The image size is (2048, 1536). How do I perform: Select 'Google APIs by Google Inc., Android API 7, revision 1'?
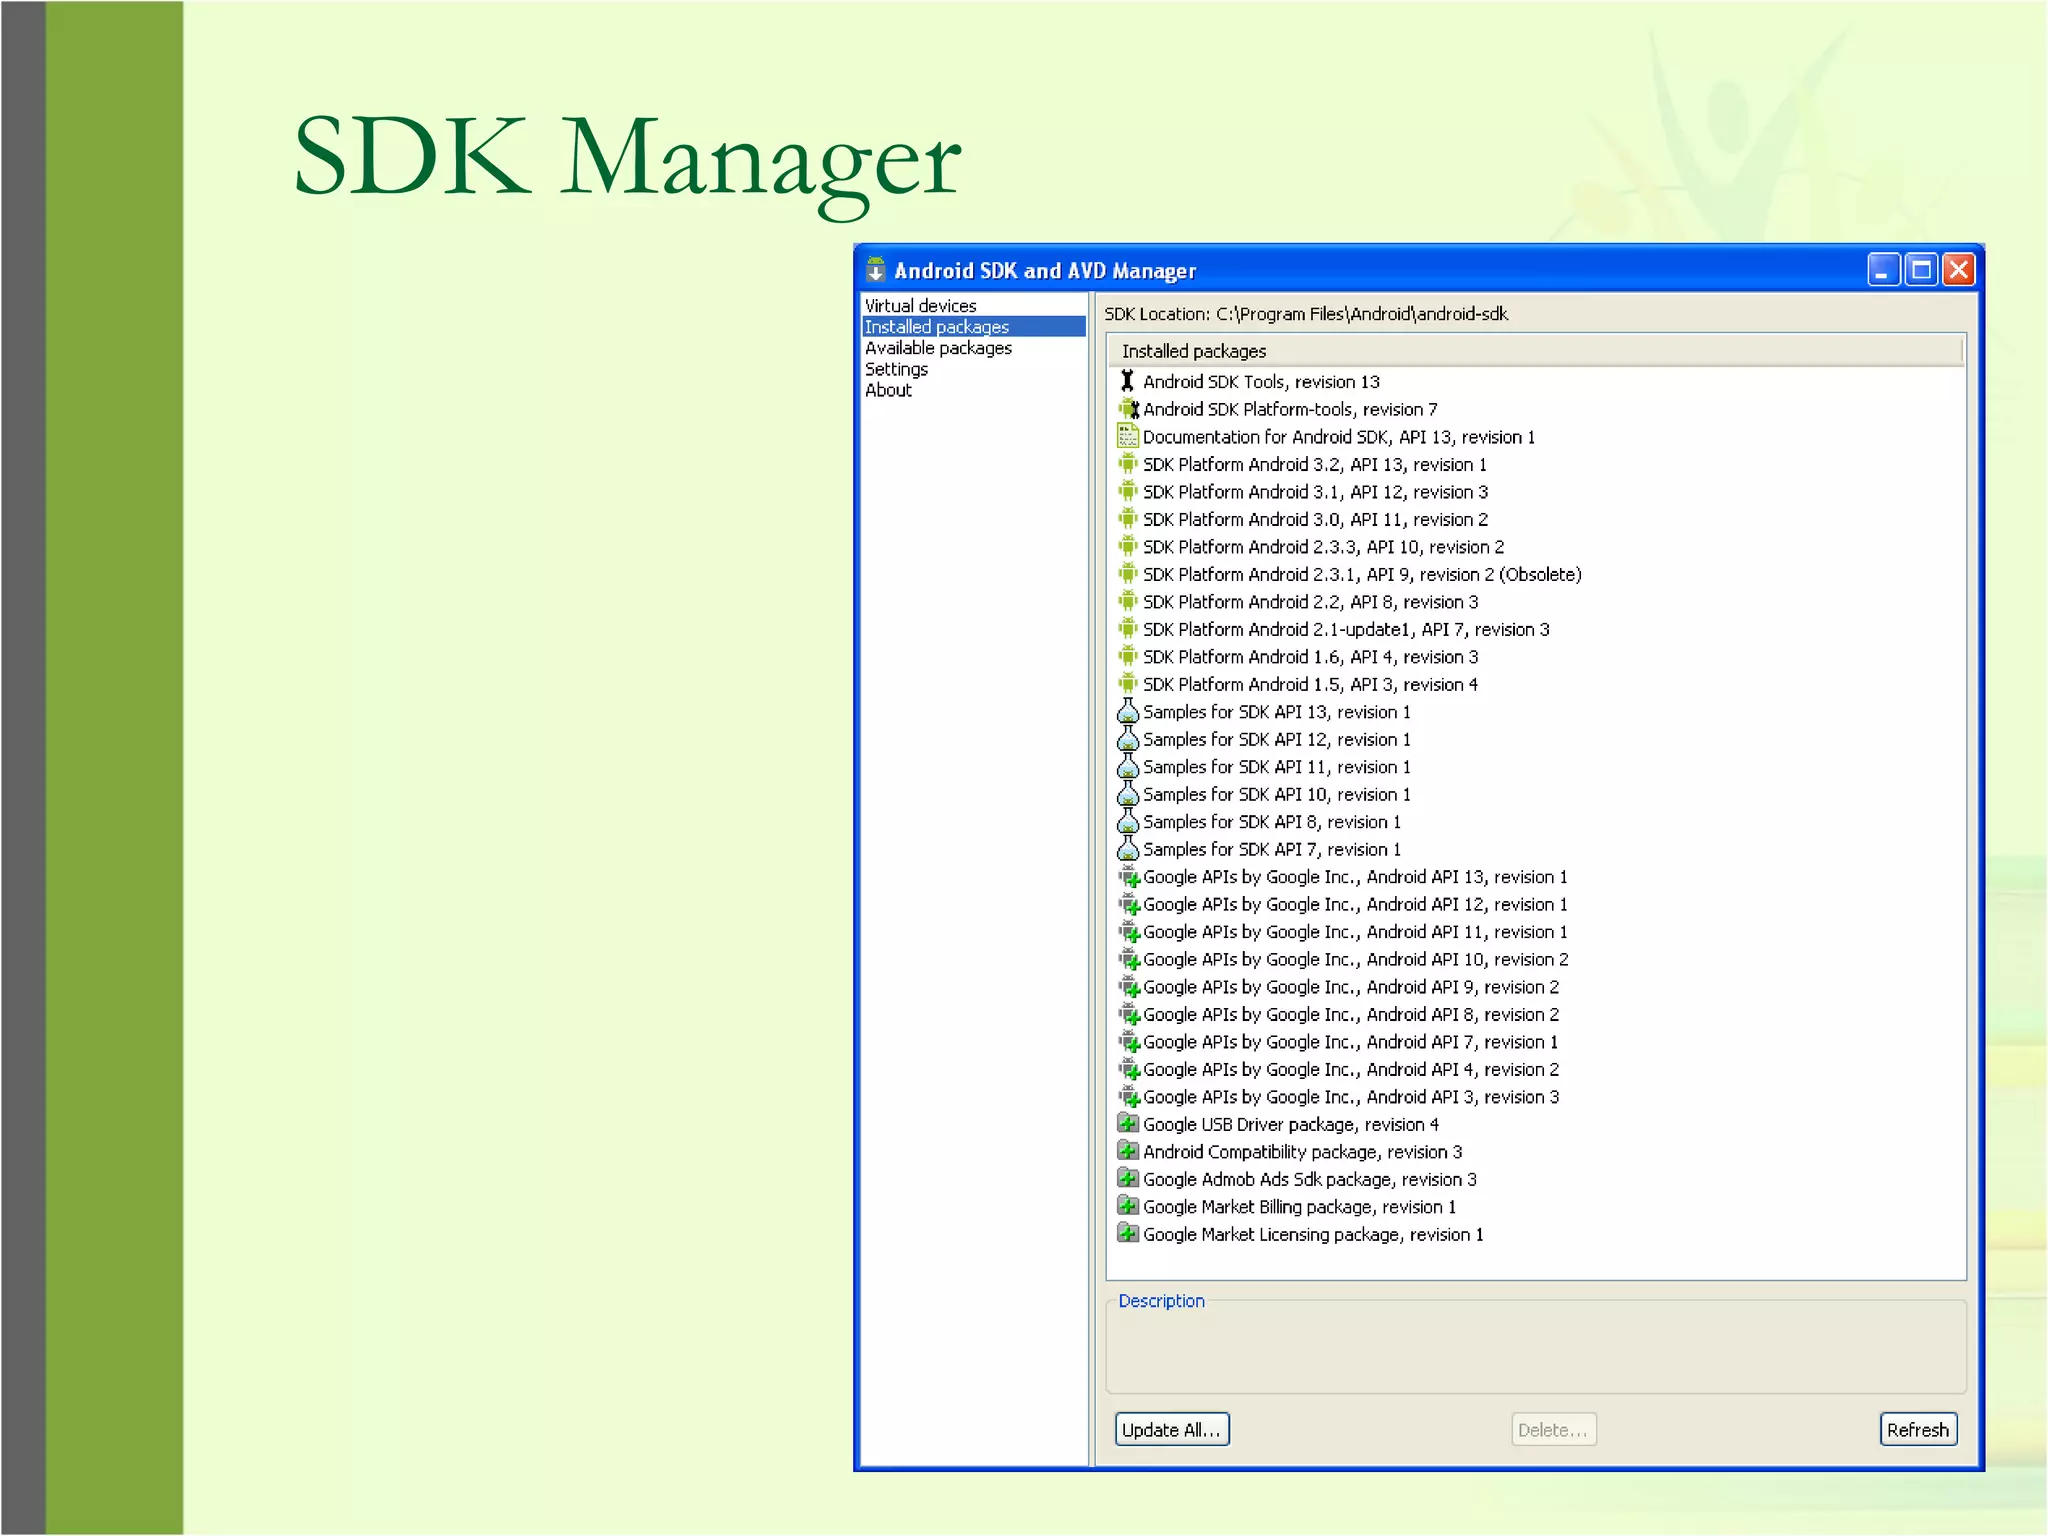point(1351,1042)
